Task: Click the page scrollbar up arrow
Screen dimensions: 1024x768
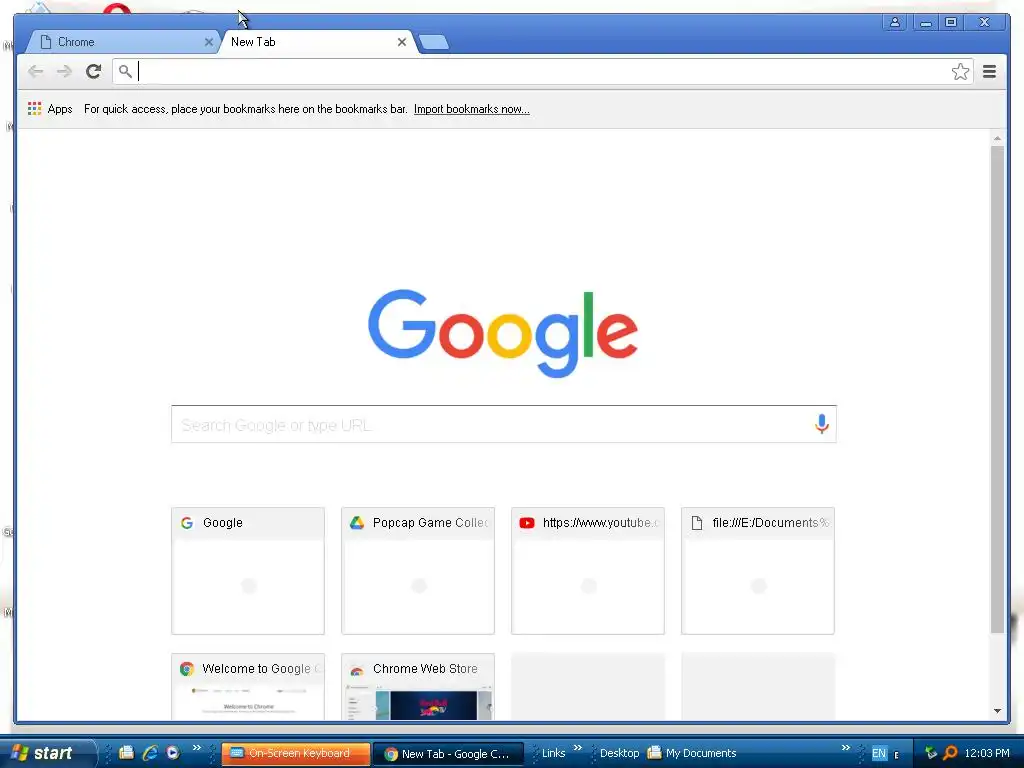Action: [997, 138]
